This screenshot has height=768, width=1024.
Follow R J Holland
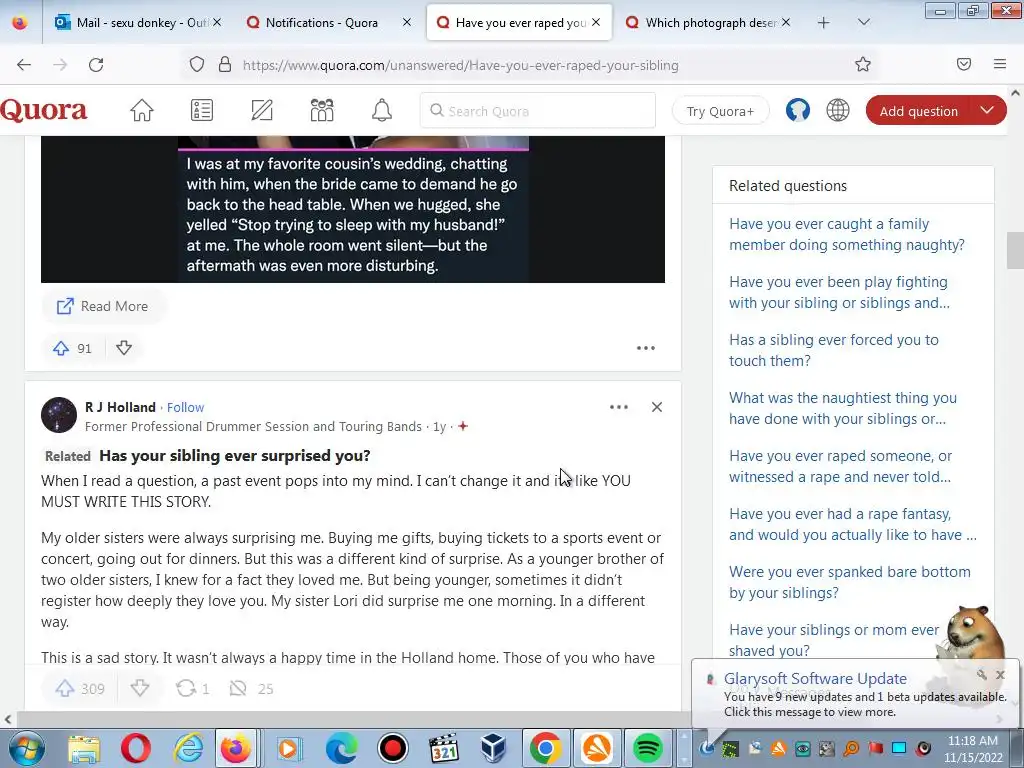(185, 408)
